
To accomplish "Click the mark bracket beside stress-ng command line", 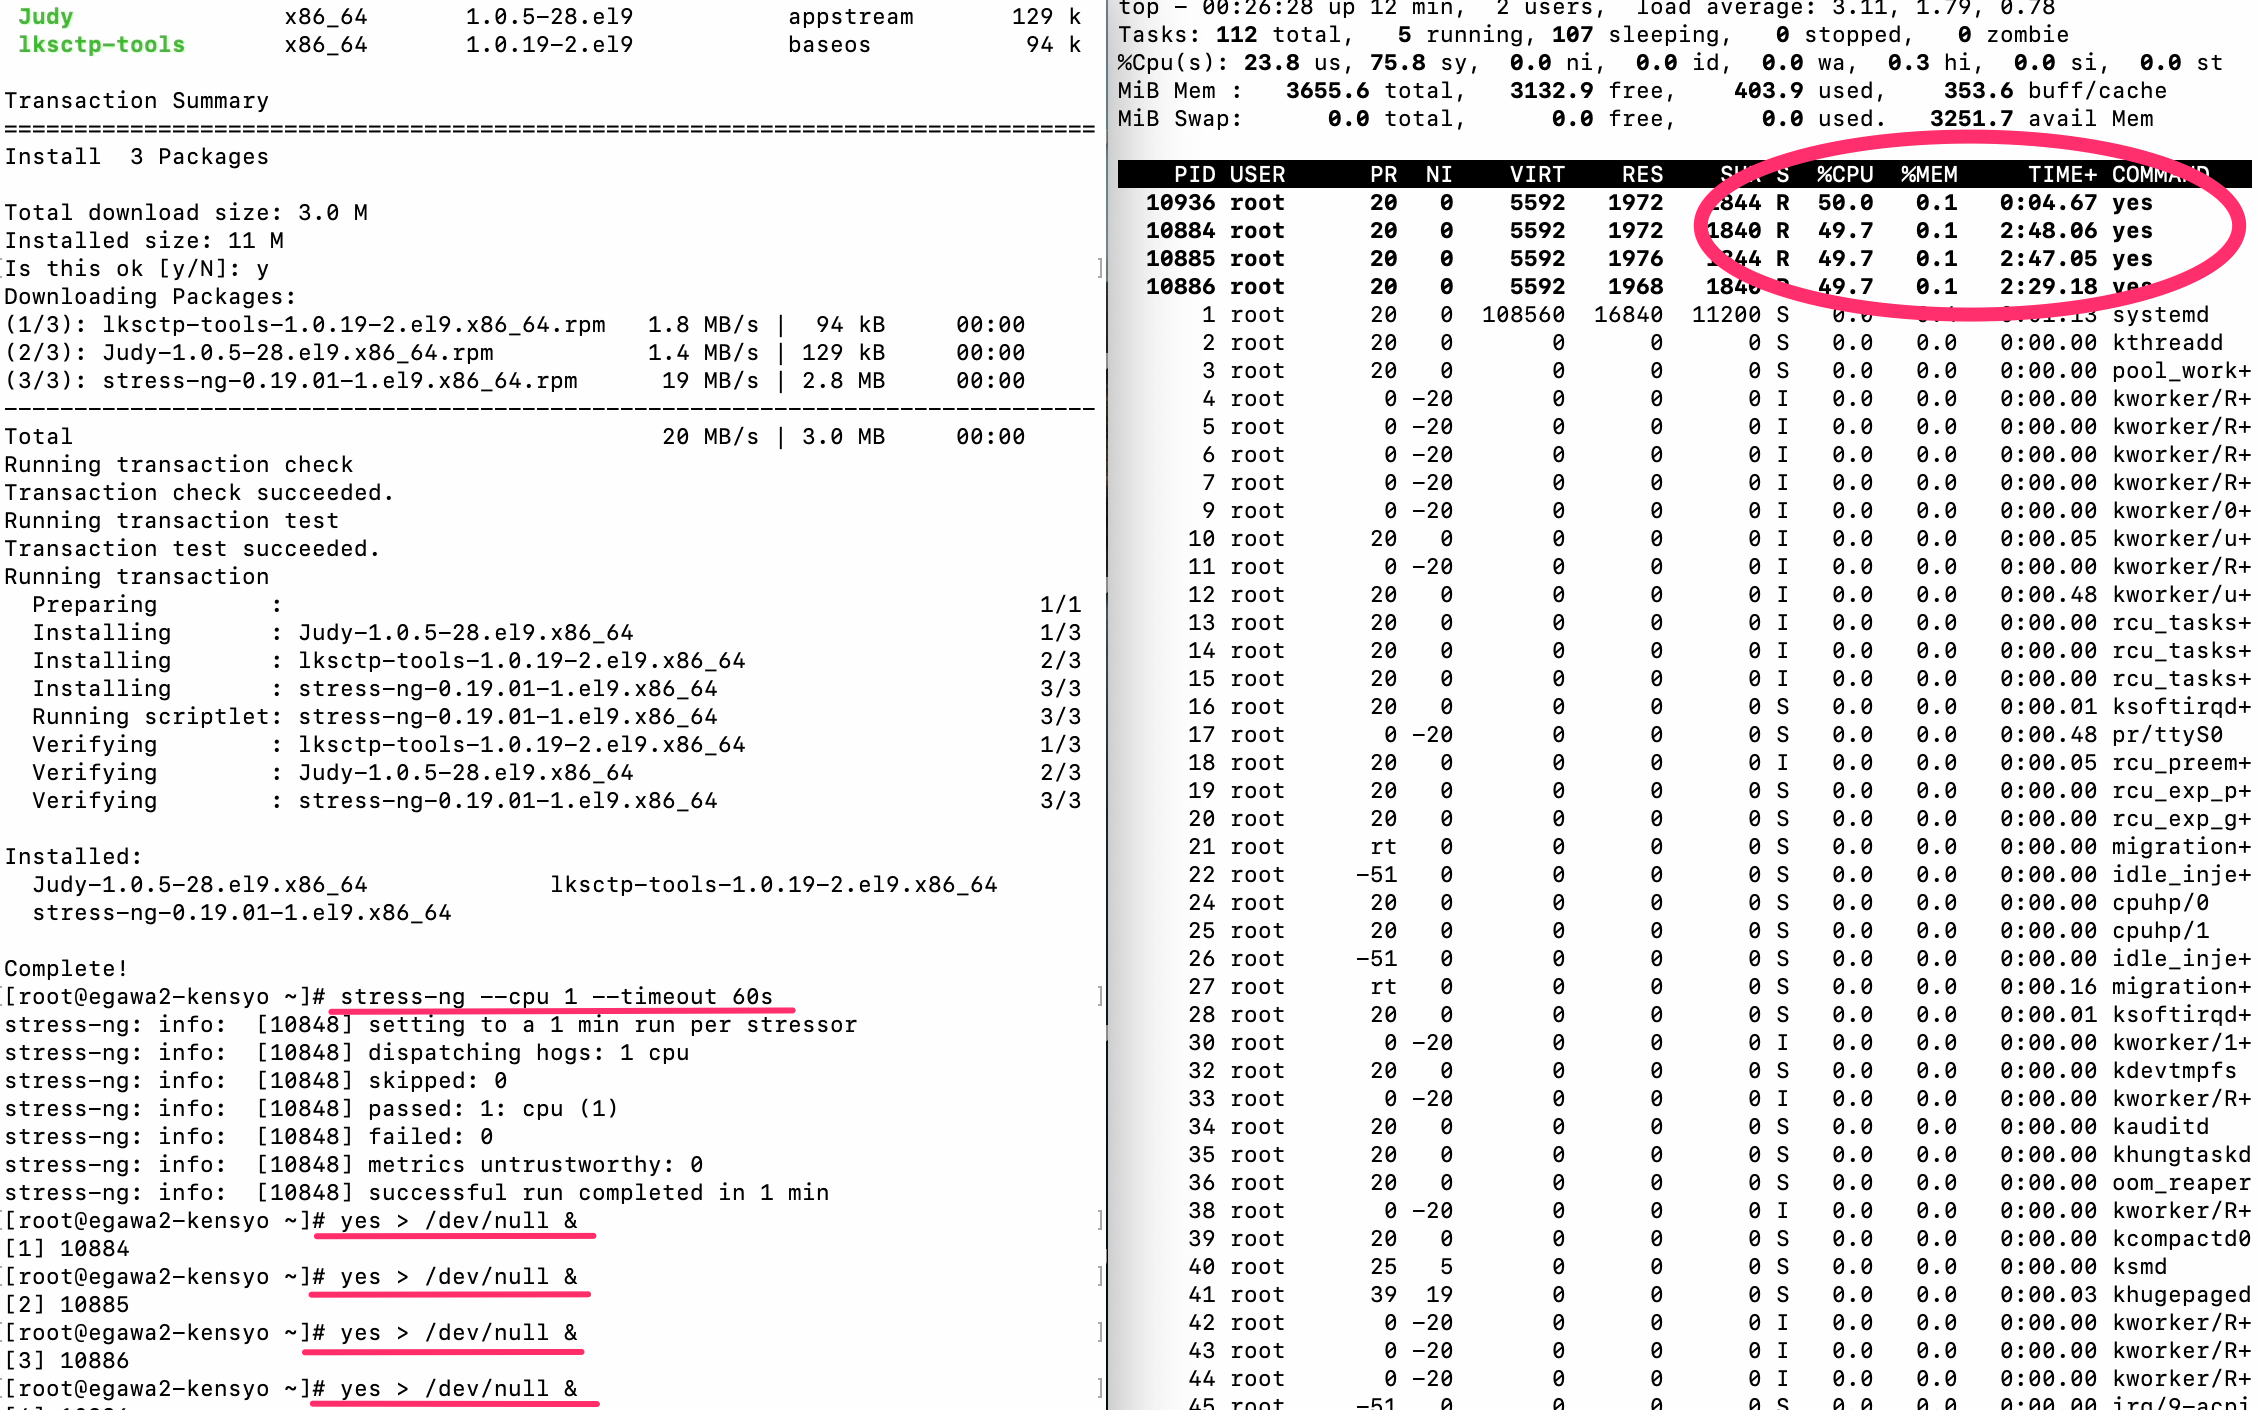I will tap(1100, 996).
